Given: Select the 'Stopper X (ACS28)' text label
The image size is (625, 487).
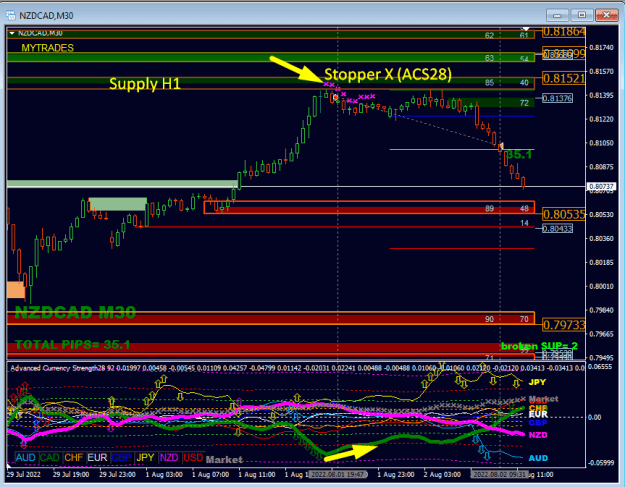Looking at the screenshot, I should [x=388, y=75].
